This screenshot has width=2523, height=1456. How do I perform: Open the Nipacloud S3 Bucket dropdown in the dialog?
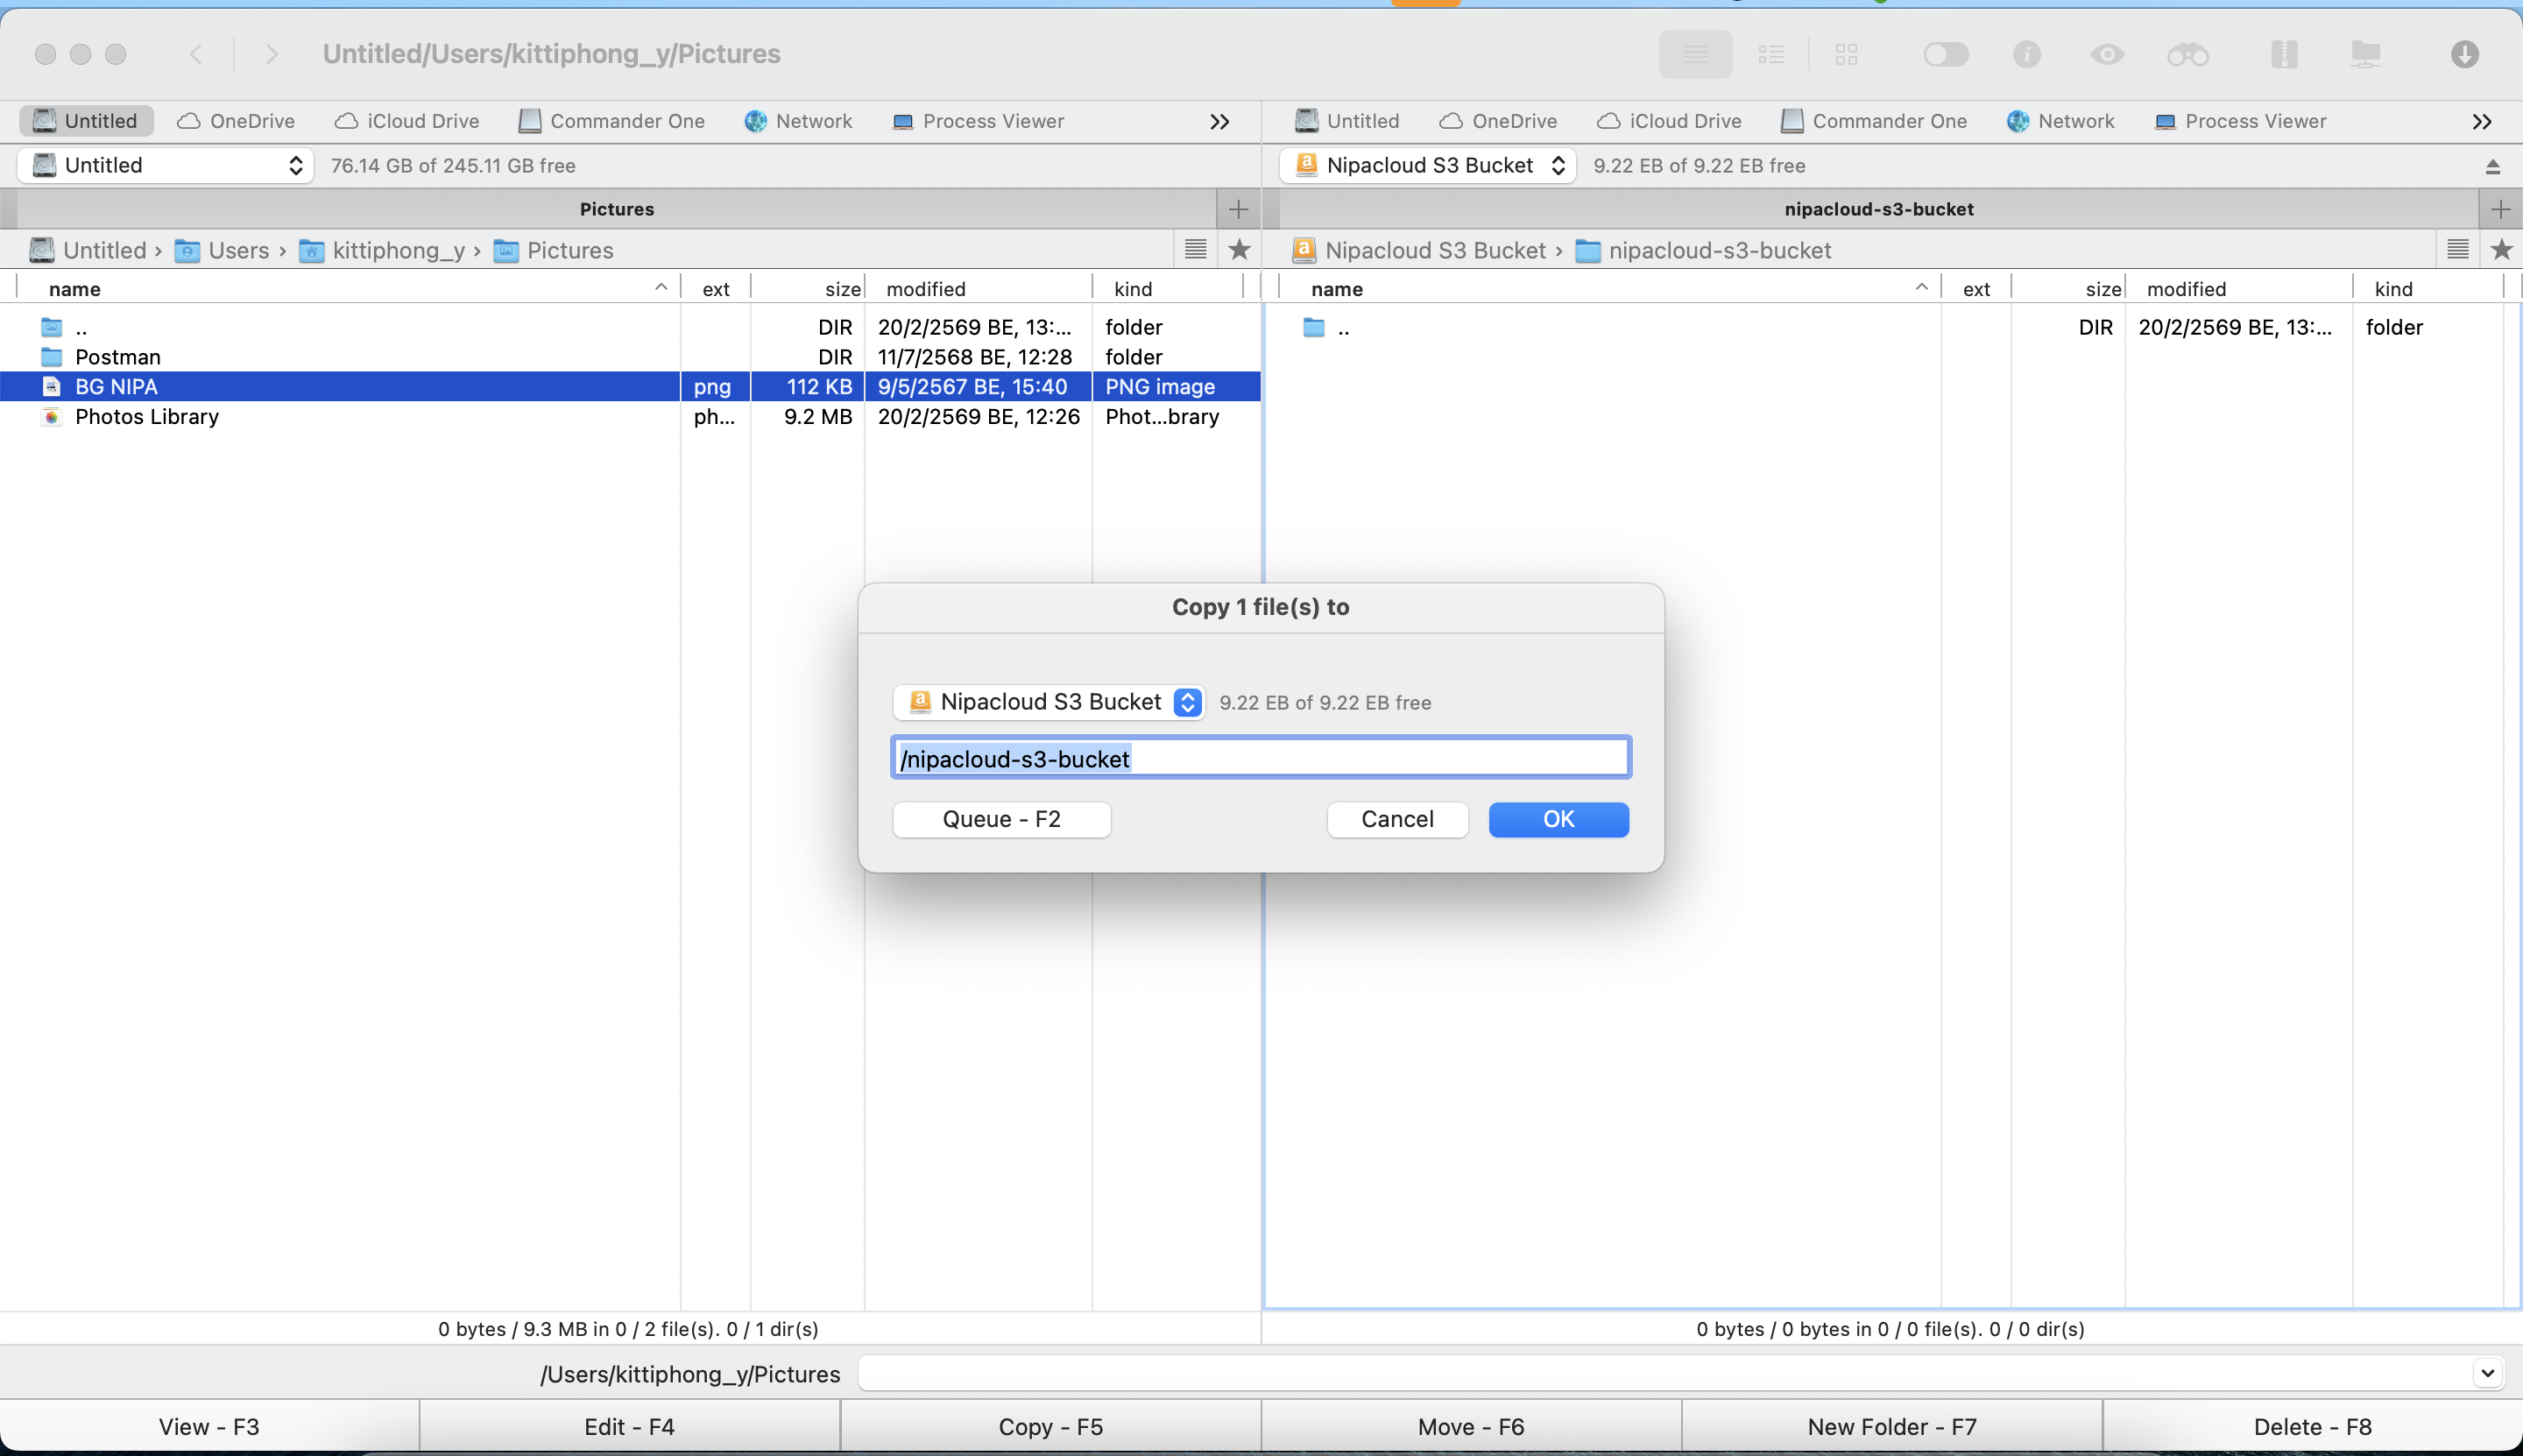tap(1187, 702)
